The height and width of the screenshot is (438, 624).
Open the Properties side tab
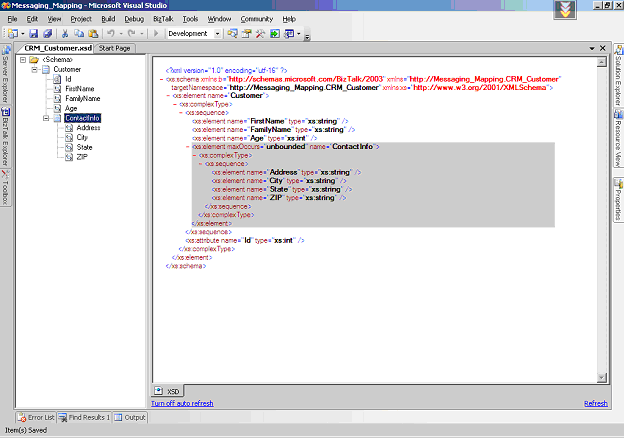(618, 200)
